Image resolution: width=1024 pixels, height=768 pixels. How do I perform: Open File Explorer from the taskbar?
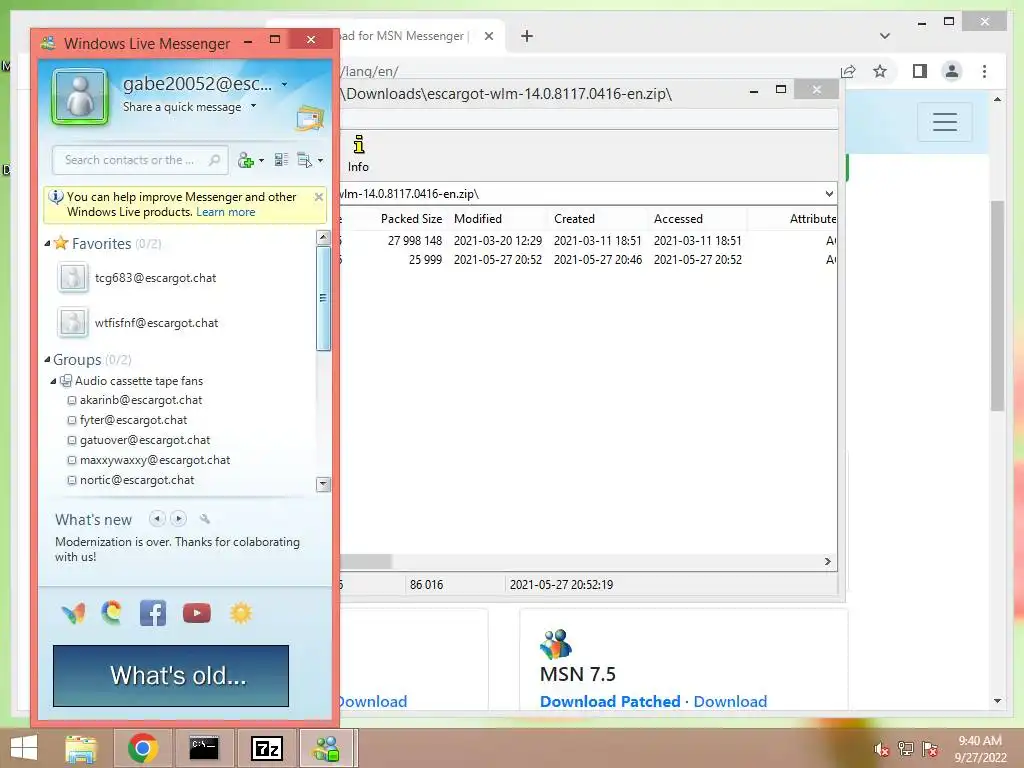pyautogui.click(x=80, y=748)
